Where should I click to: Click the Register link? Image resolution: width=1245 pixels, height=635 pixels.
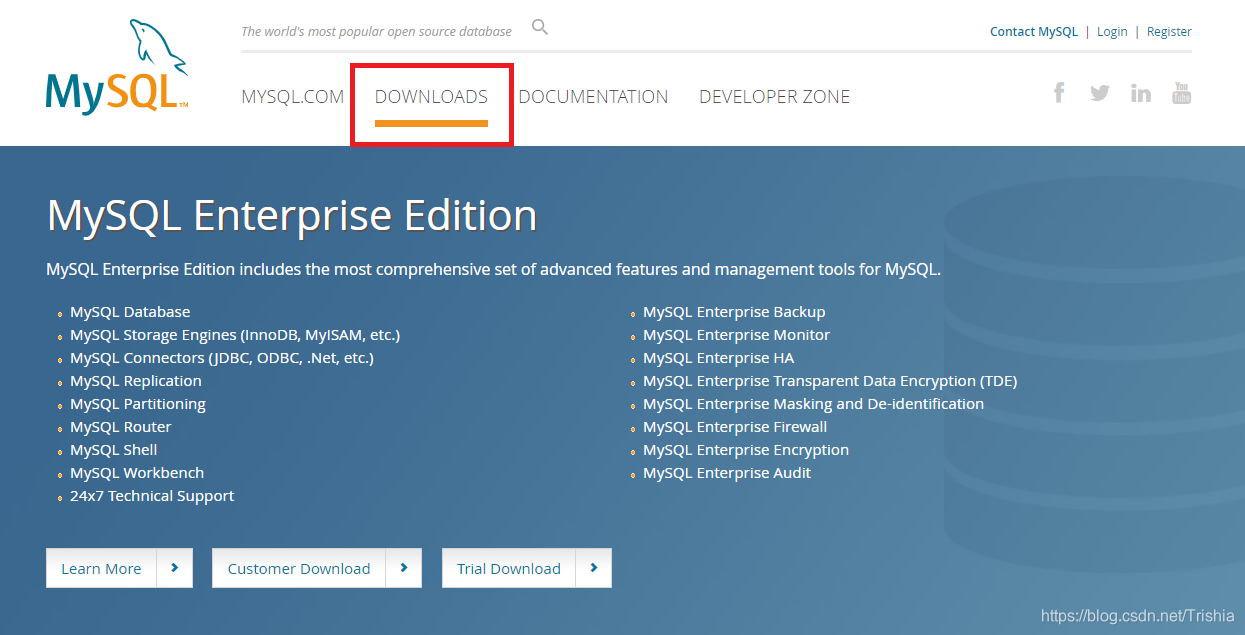tap(1169, 32)
